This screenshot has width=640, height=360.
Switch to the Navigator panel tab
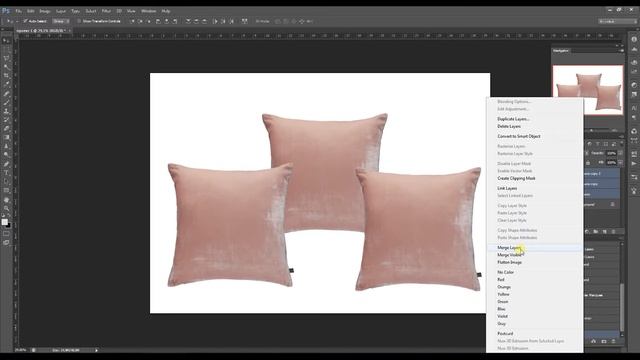[561, 51]
